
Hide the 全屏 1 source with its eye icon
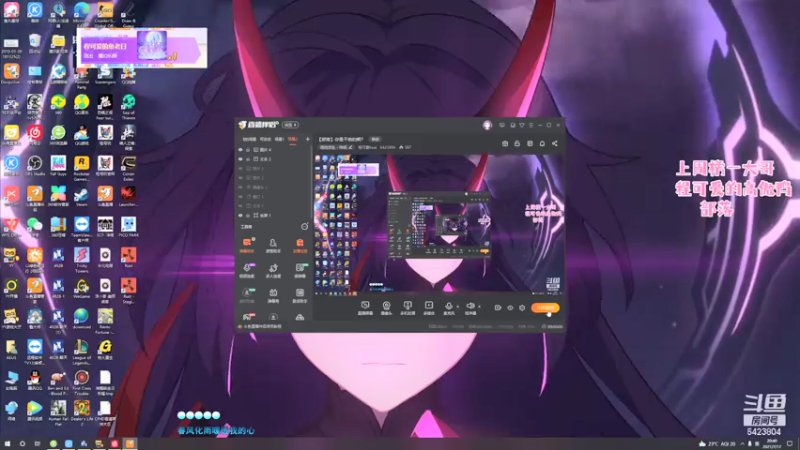click(x=241, y=215)
